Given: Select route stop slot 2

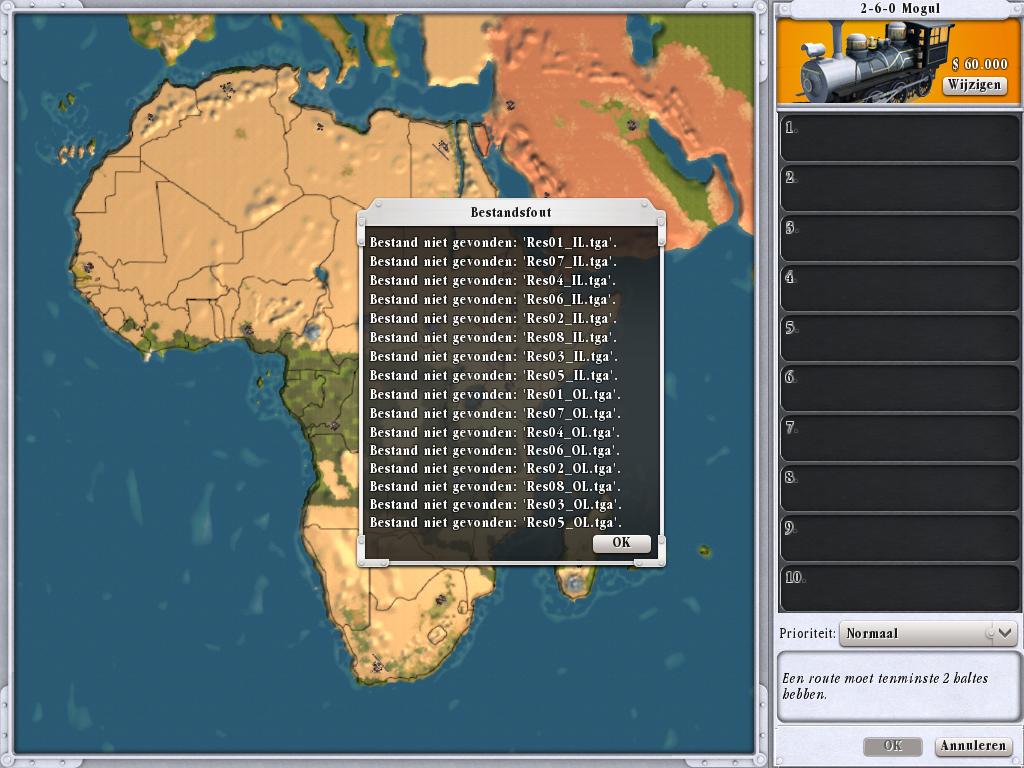Looking at the screenshot, I should [x=900, y=188].
